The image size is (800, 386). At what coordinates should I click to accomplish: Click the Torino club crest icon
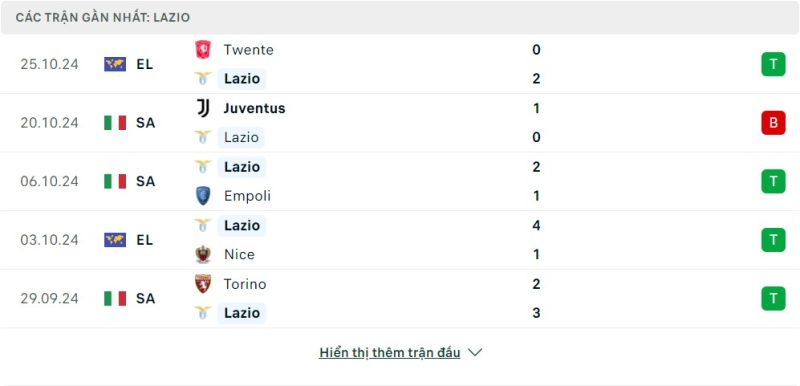pos(203,284)
